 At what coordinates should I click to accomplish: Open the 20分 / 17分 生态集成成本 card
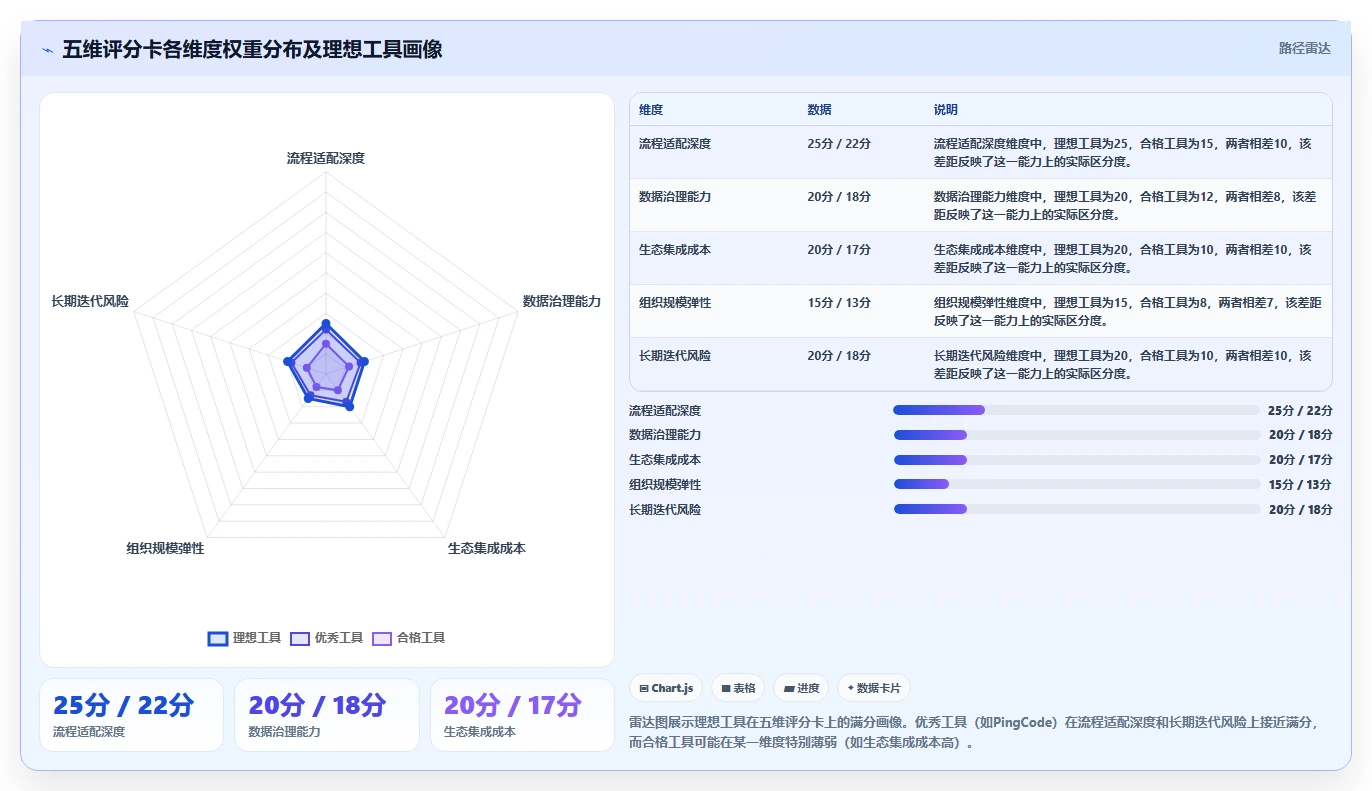[x=522, y=715]
